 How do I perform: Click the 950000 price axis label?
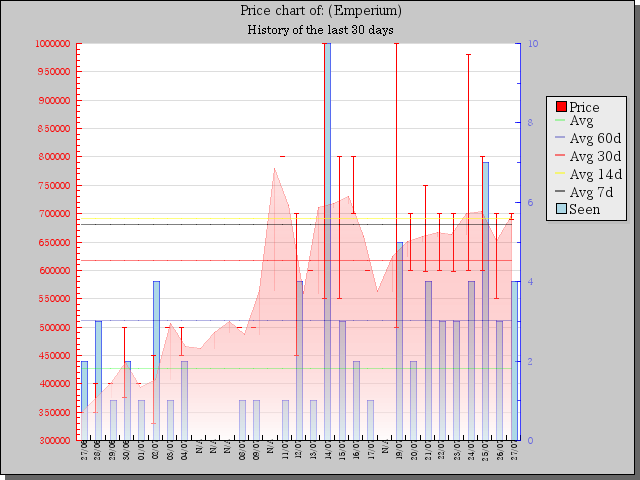54,71
